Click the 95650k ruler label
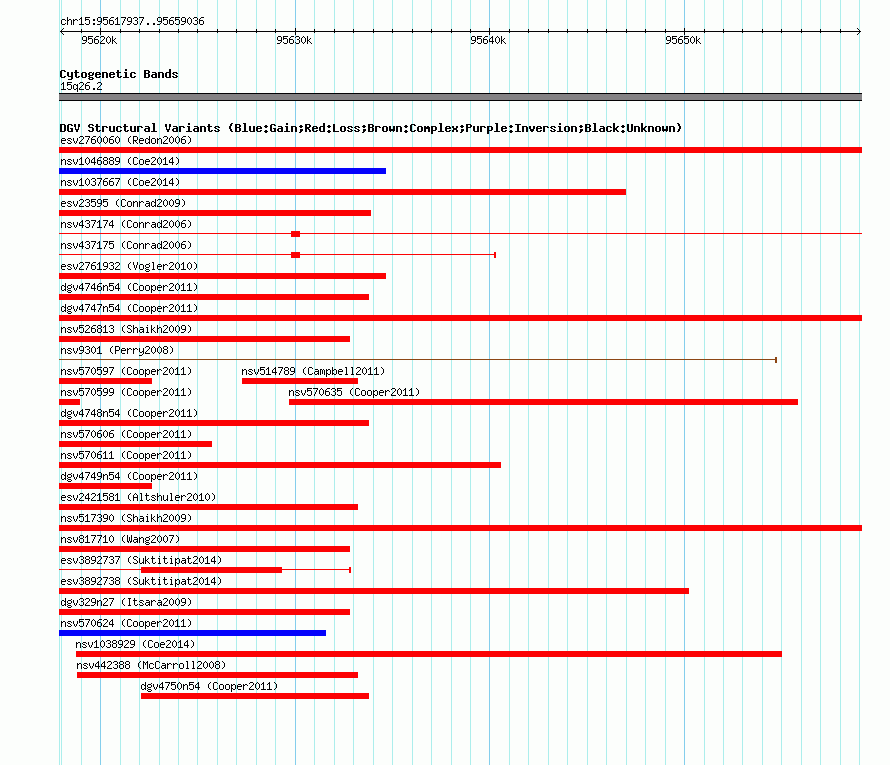This screenshot has height=765, width=890. tap(683, 40)
